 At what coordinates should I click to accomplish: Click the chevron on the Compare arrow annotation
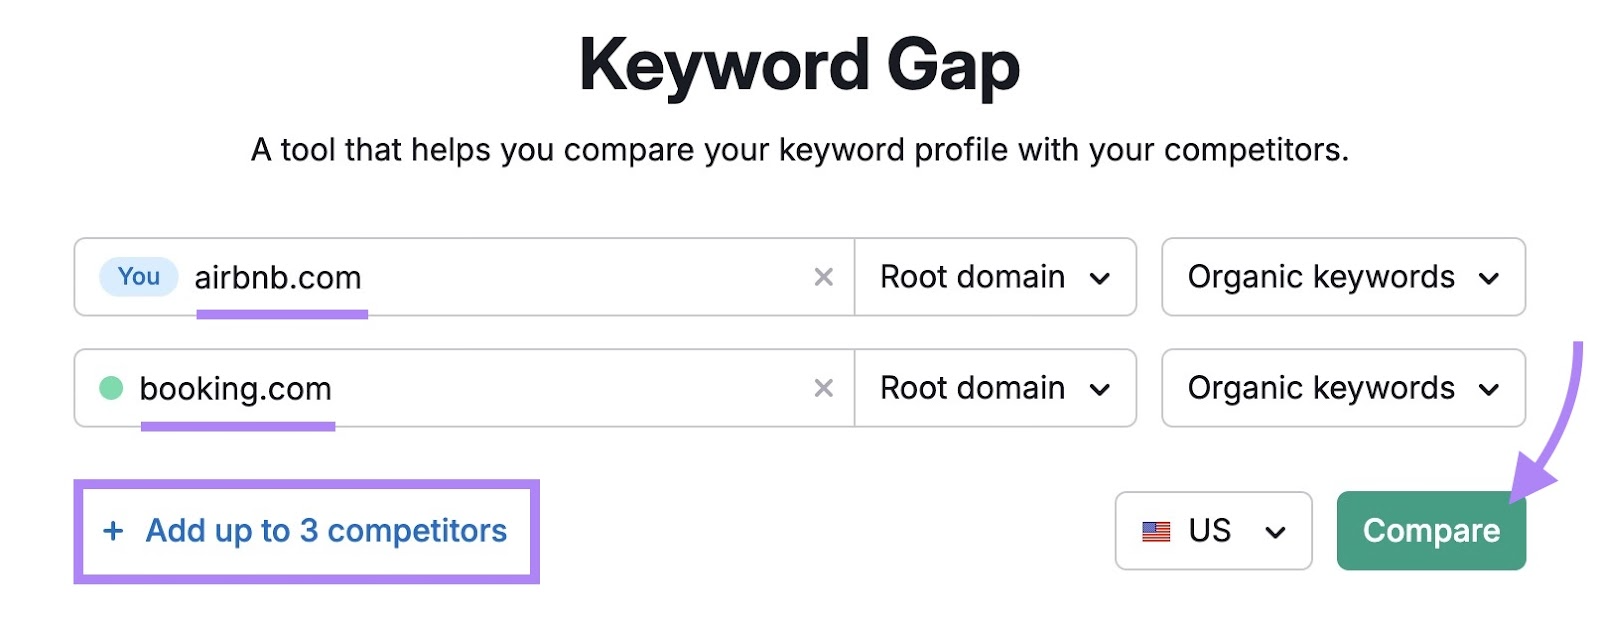point(1530,480)
